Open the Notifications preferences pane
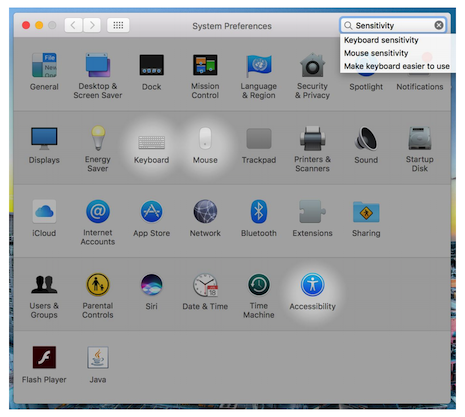465x417 pixels. pyautogui.click(x=420, y=87)
